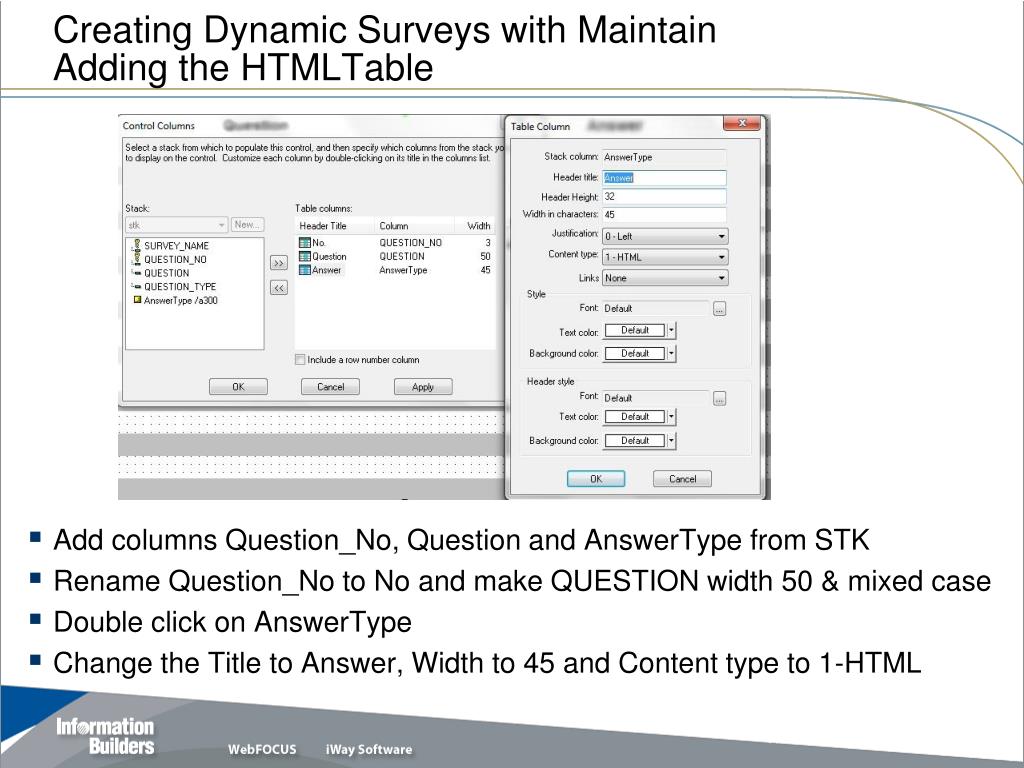Screen dimensions: 1024x768
Task: Open Header style font picker ellipsis button
Action: (x=719, y=398)
